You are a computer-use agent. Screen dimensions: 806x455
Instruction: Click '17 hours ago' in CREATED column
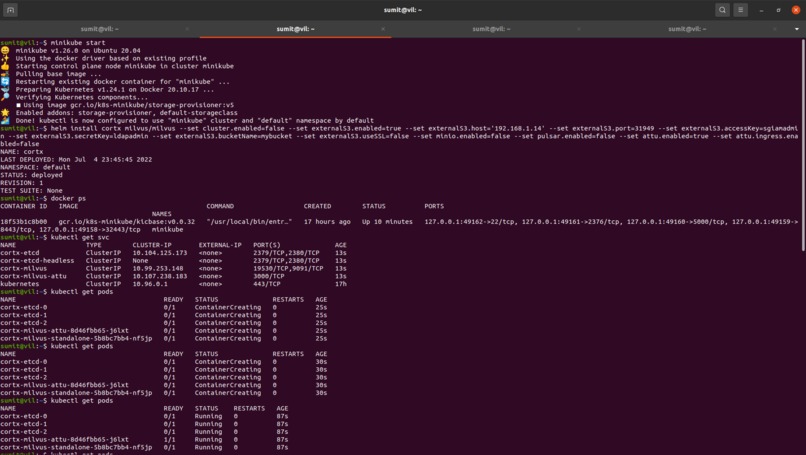pyautogui.click(x=327, y=222)
